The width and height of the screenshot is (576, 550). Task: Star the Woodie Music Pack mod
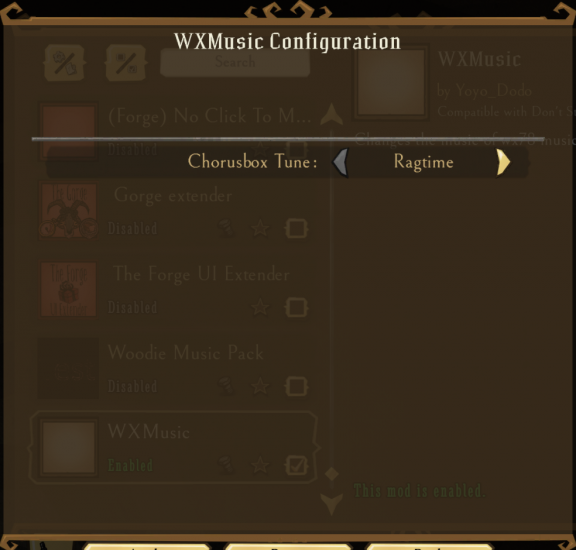point(260,386)
